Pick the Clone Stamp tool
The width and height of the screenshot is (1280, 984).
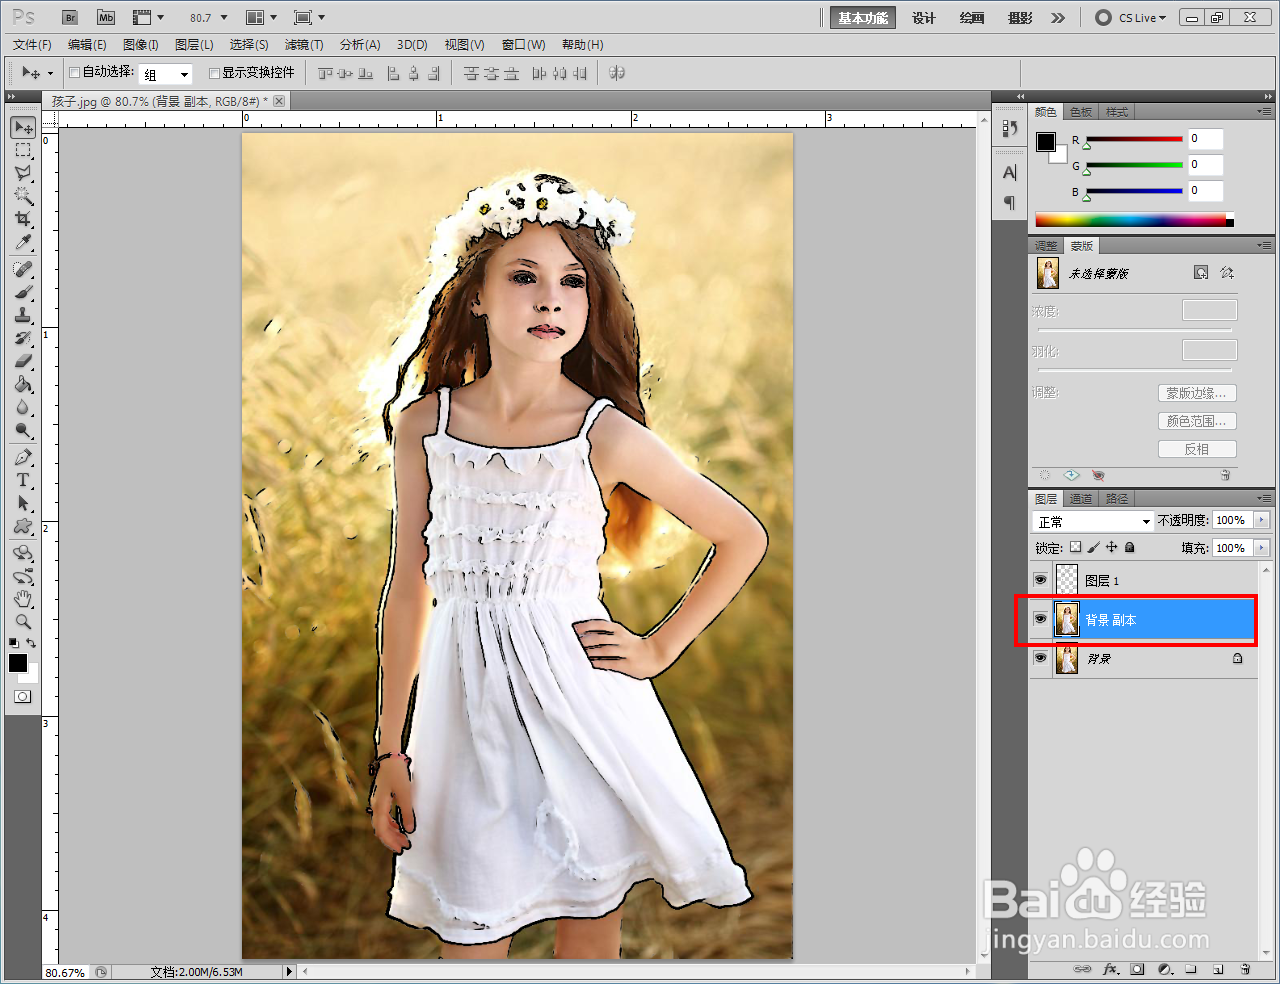click(x=23, y=315)
